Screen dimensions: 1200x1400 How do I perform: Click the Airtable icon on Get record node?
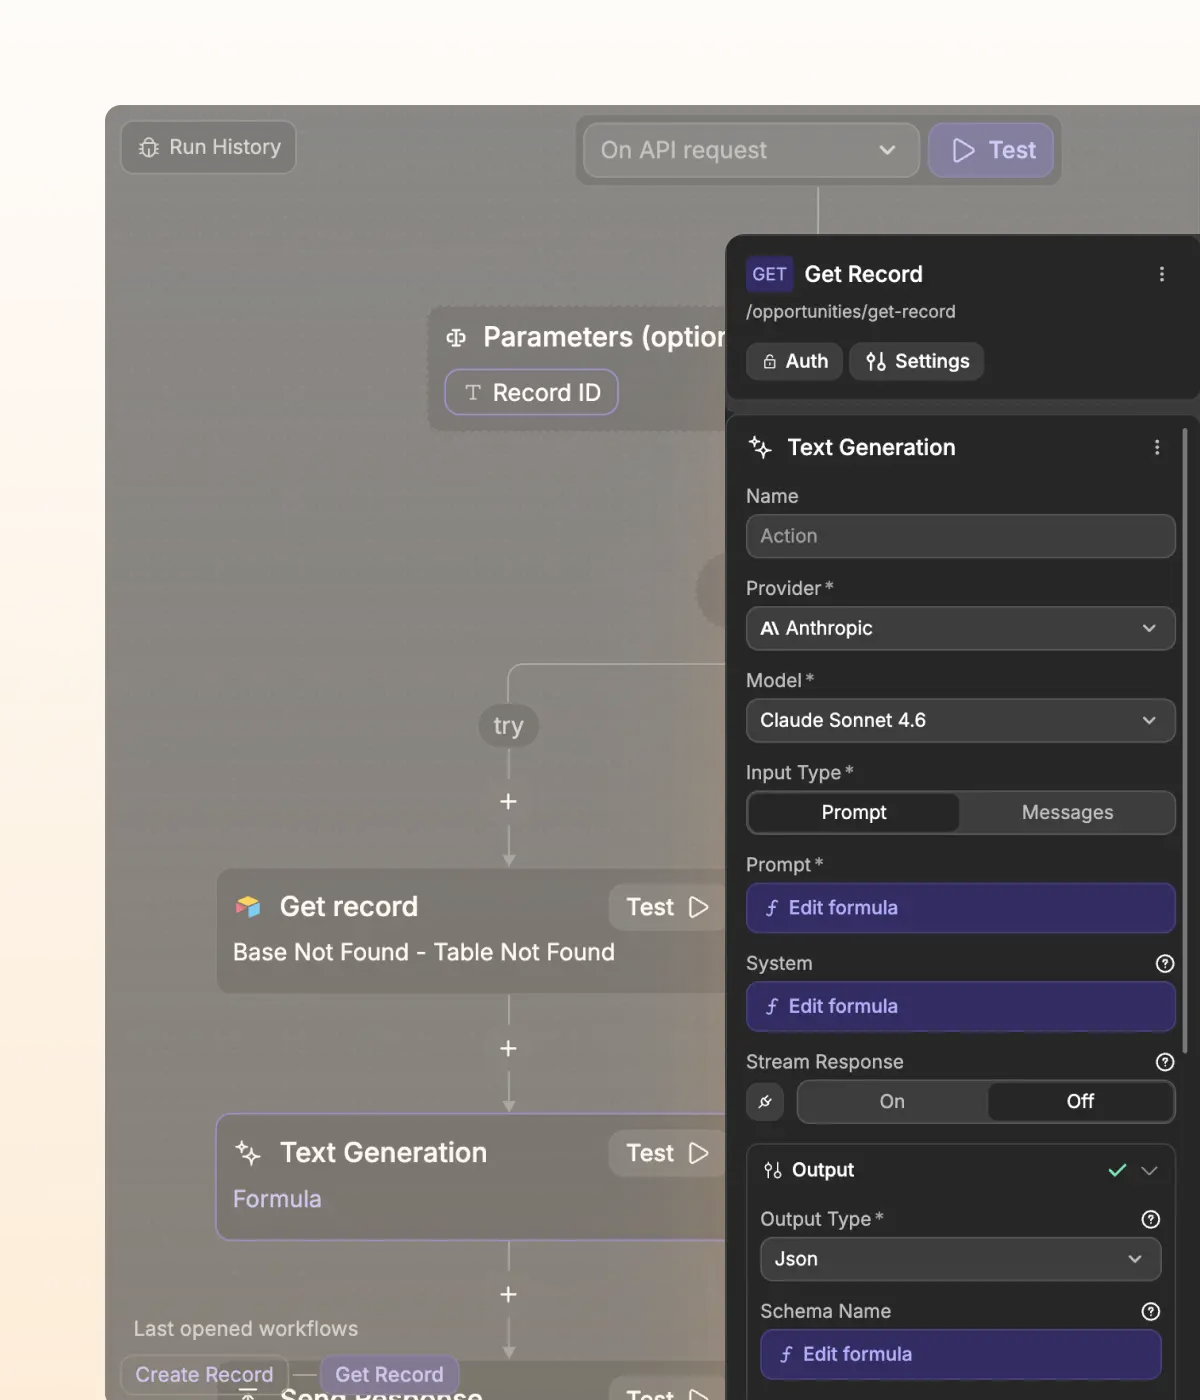point(248,907)
